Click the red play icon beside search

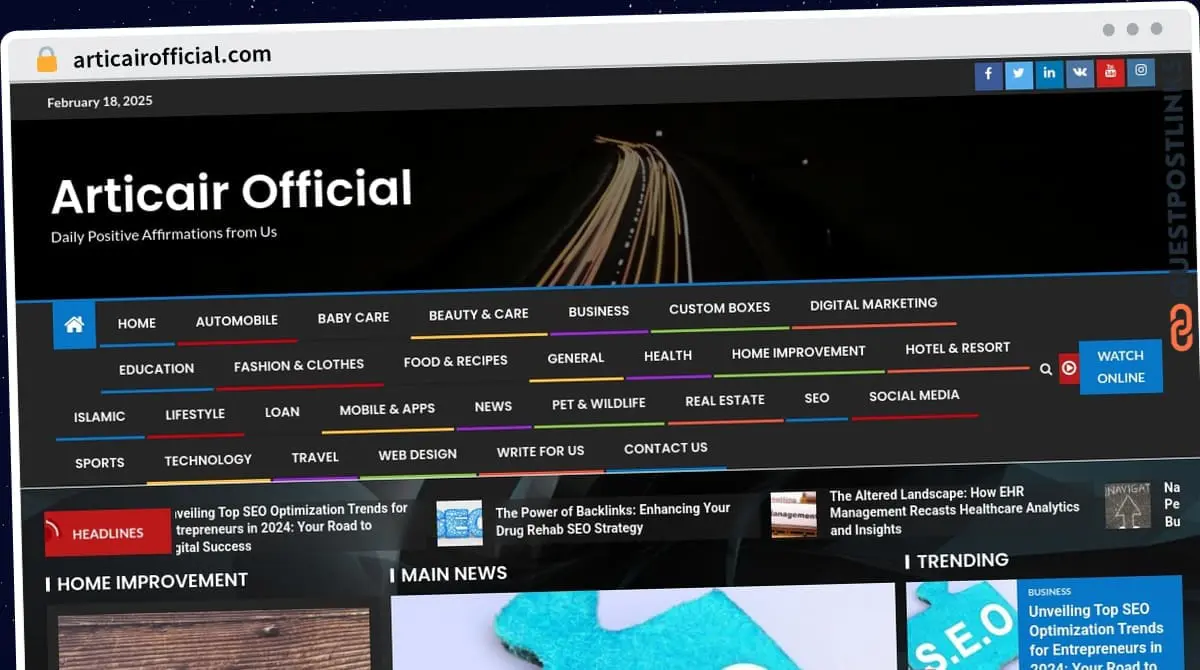pyautogui.click(x=1069, y=368)
